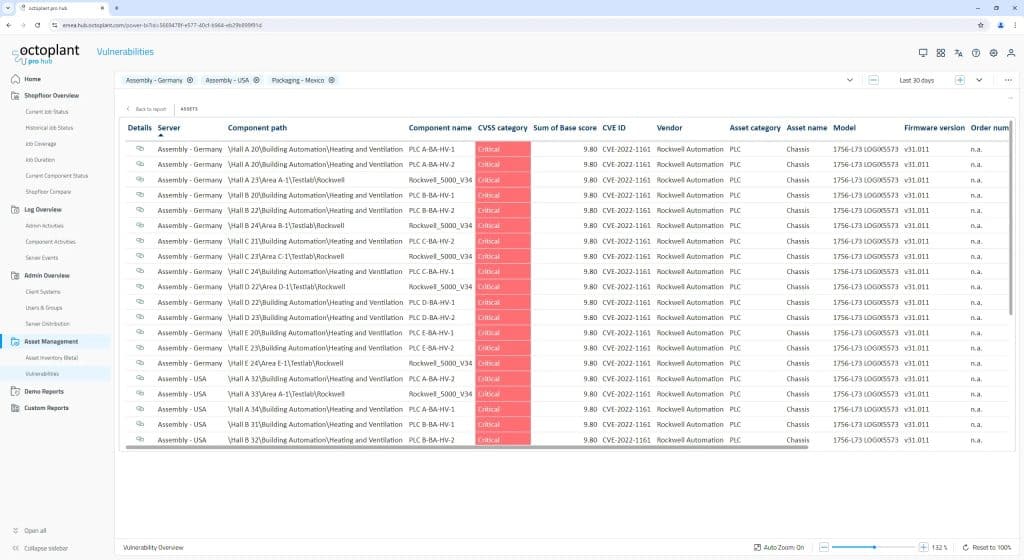Adjust the zoom level slider
The image size is (1024, 560).
(874, 548)
